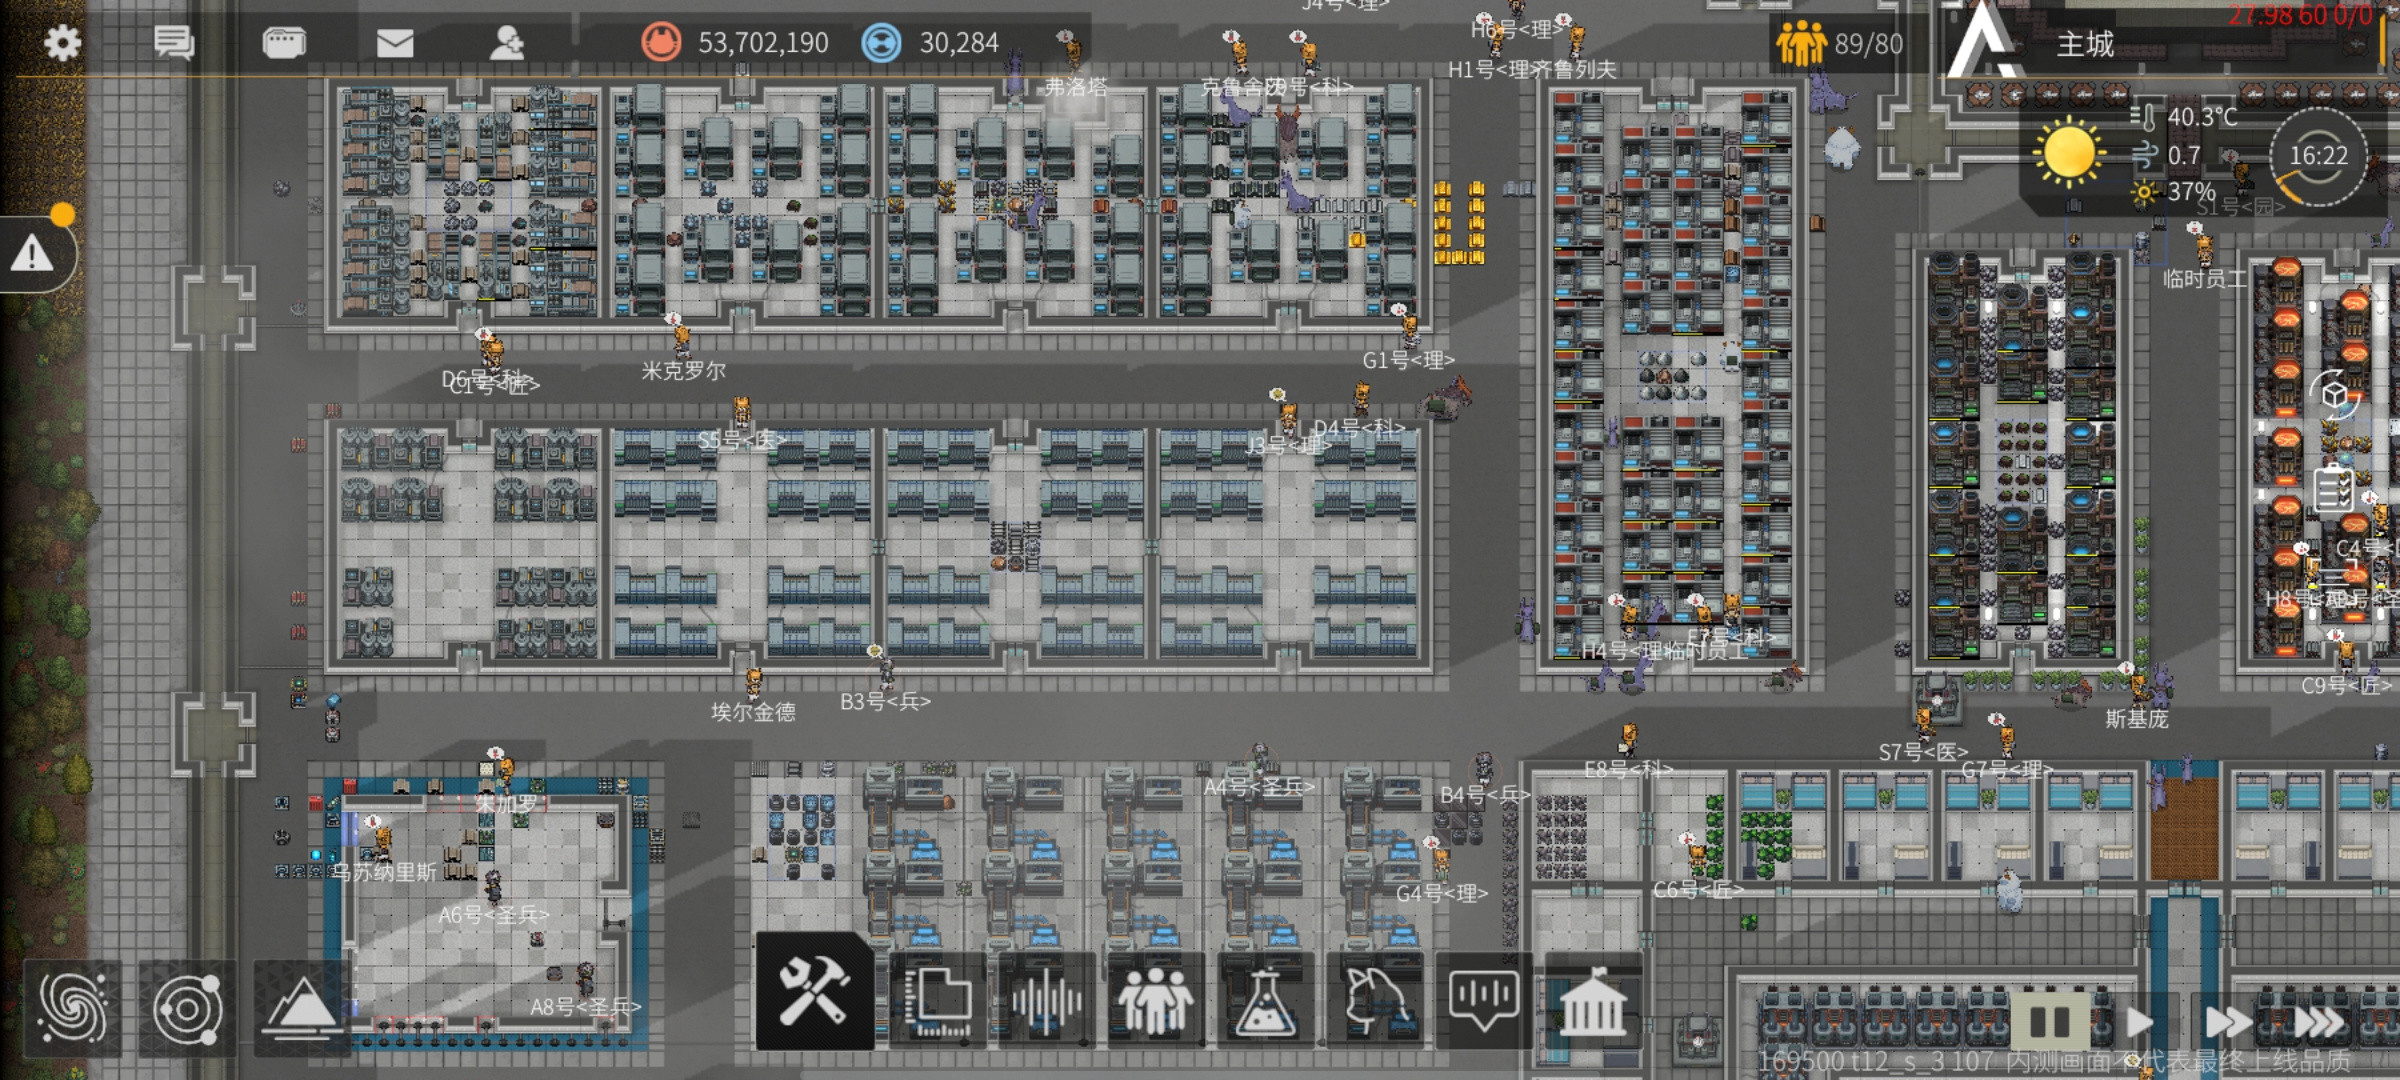
Task: Open the colonists group icon
Action: tap(1155, 999)
